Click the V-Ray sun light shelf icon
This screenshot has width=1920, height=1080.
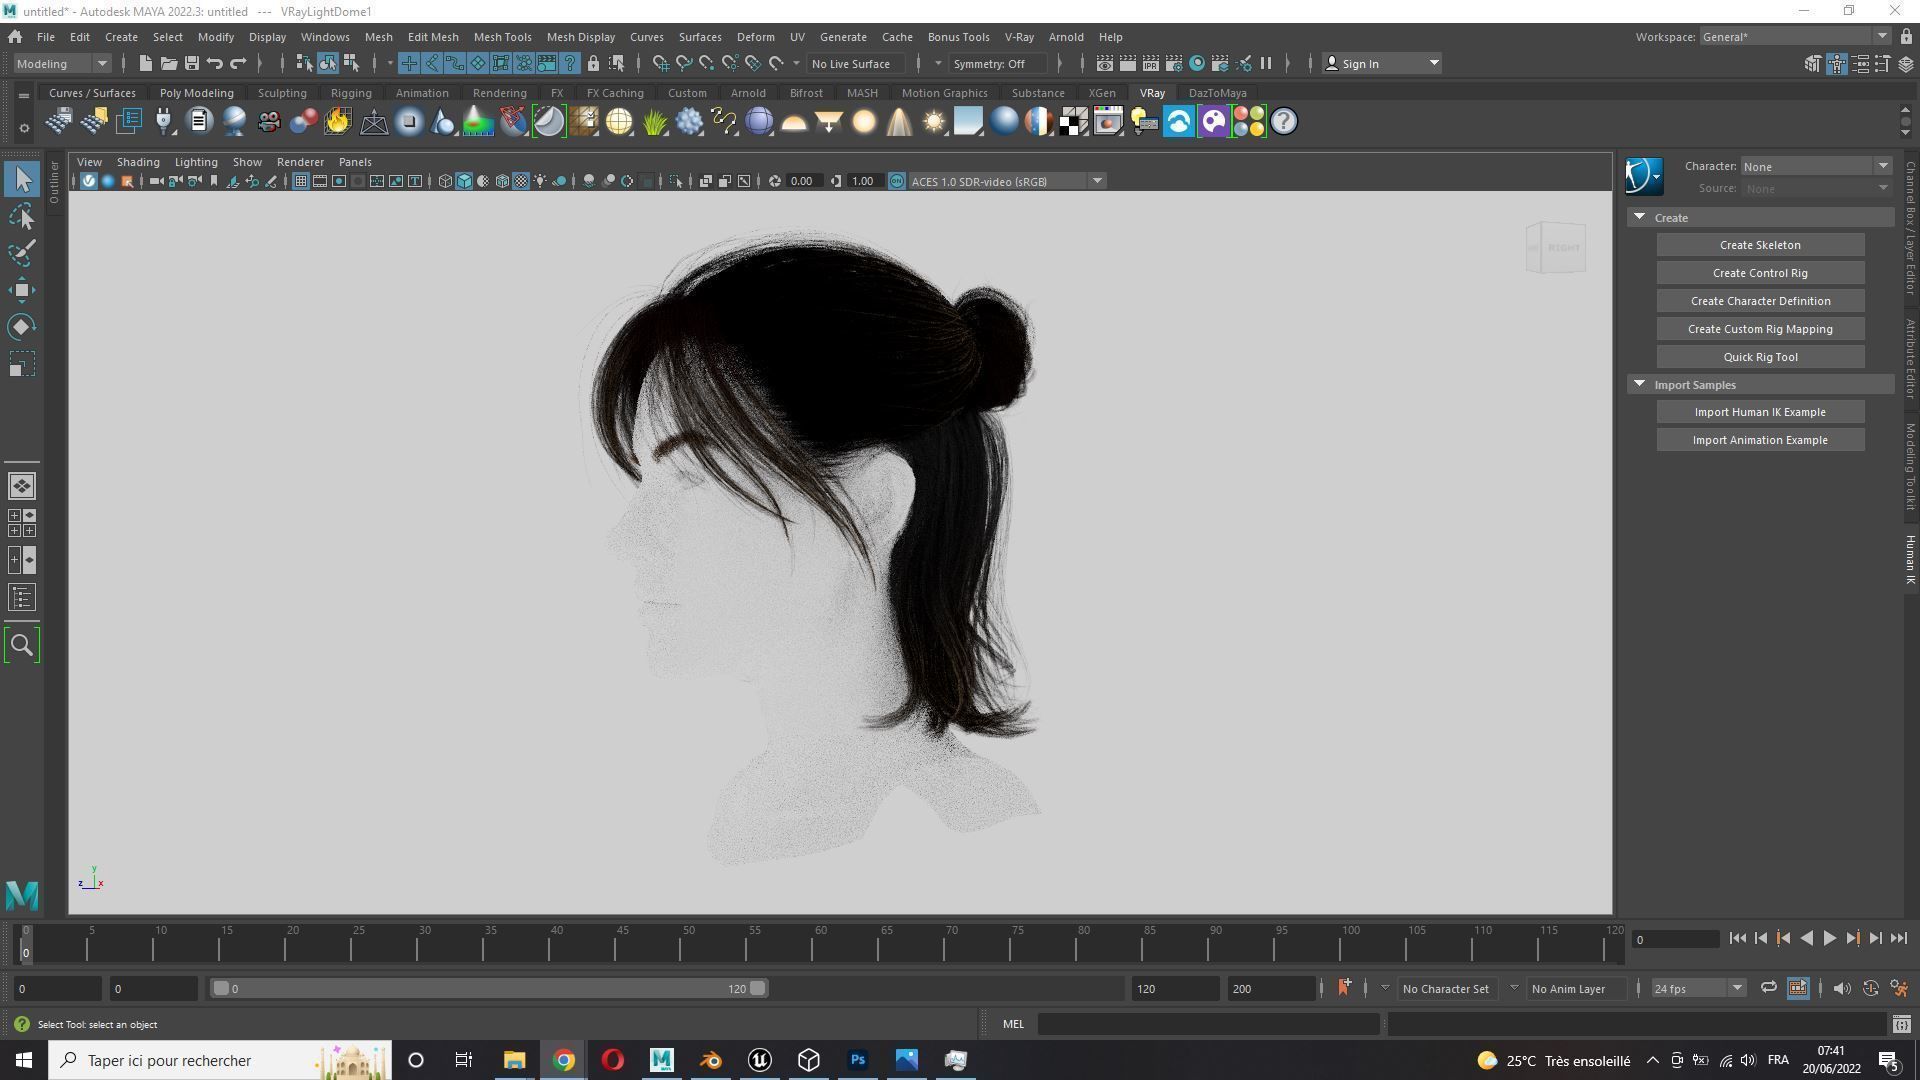point(934,122)
